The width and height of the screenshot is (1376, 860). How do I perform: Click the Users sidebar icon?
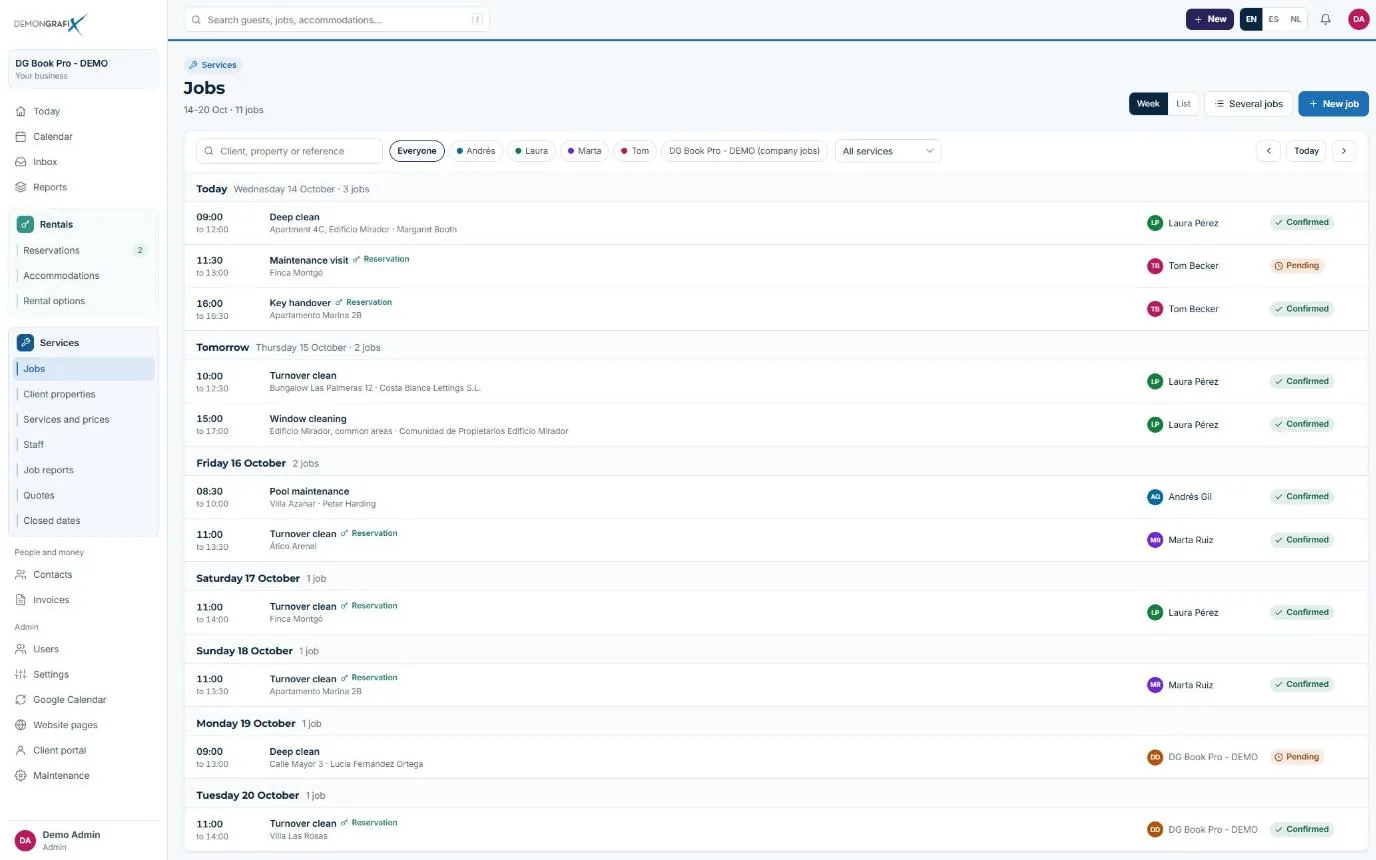coord(21,649)
